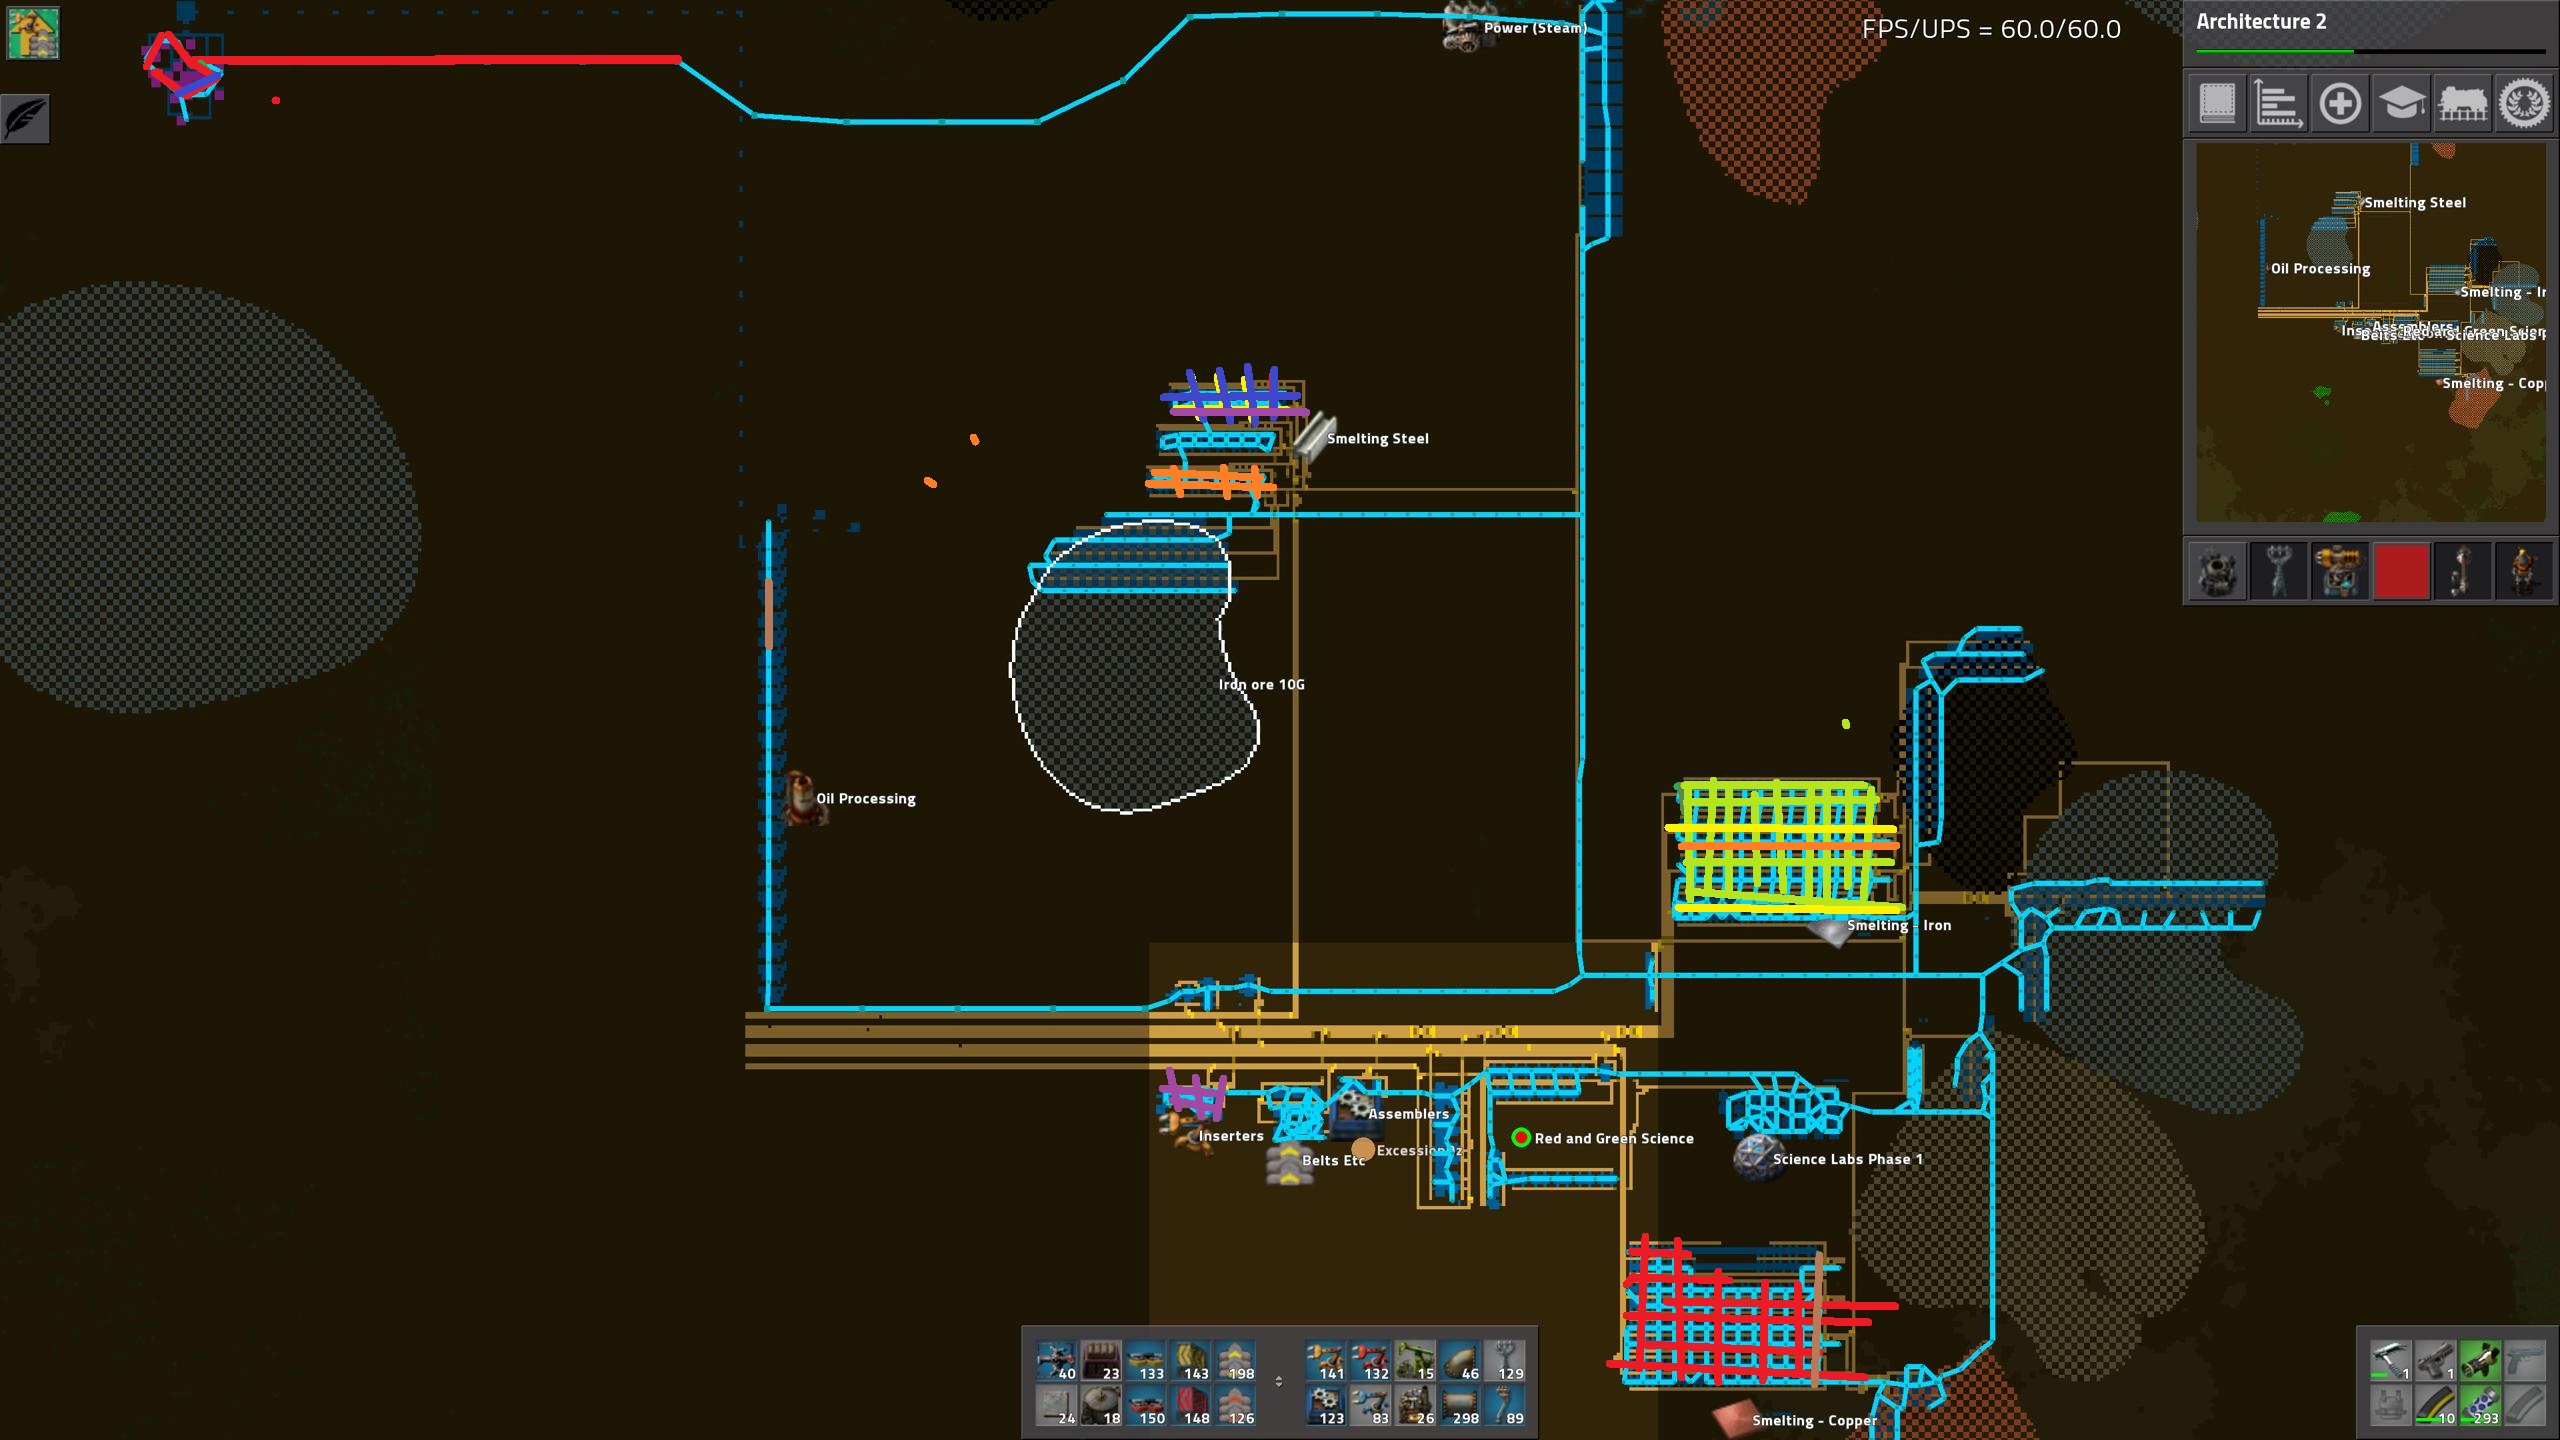Select quickbar slot with count 129
The height and width of the screenshot is (1440, 2560).
[1505, 1362]
